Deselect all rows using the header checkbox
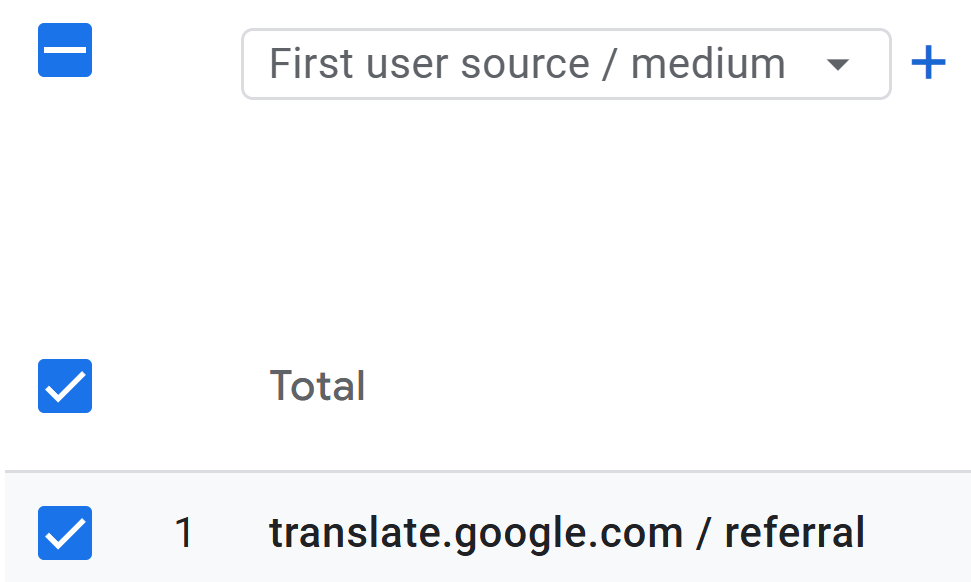Image resolution: width=971 pixels, height=582 pixels. [x=65, y=50]
